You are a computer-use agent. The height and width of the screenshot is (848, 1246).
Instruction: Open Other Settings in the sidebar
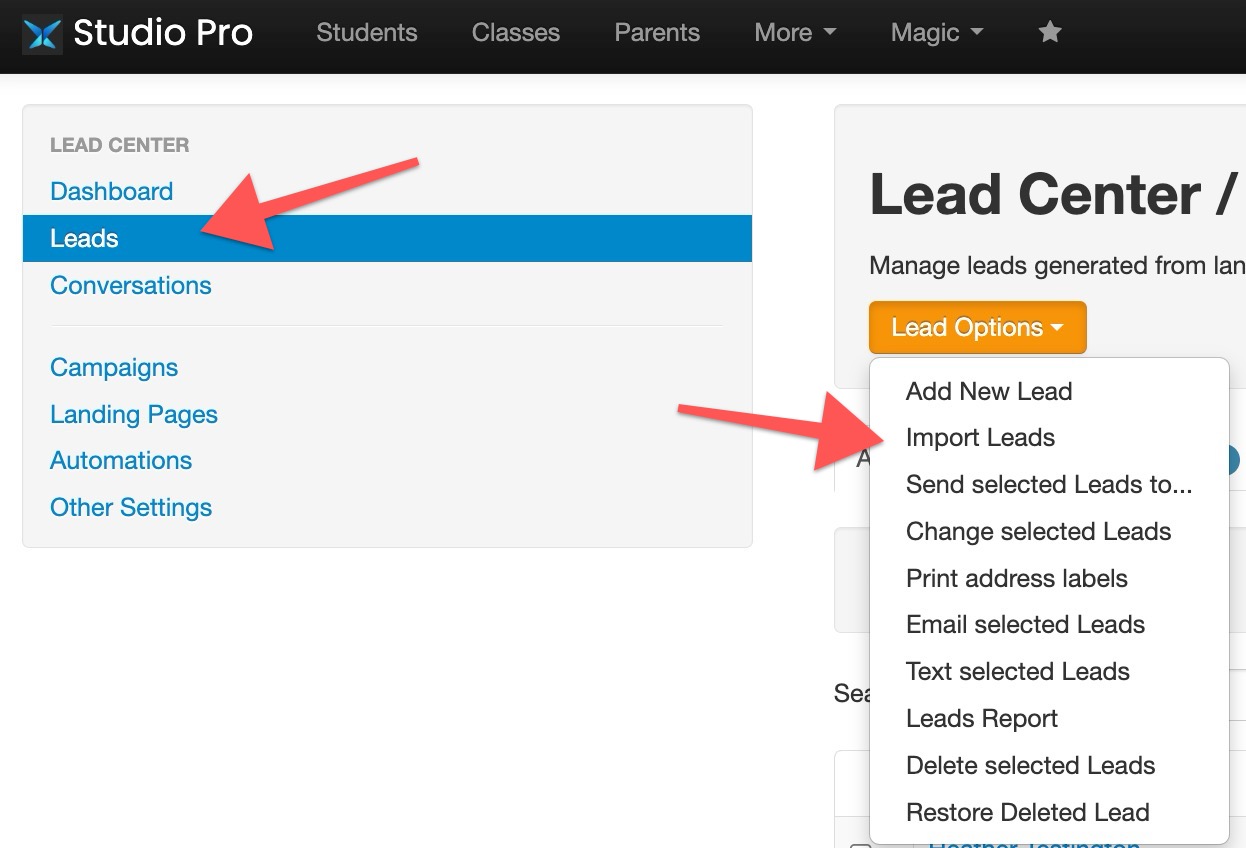point(131,507)
